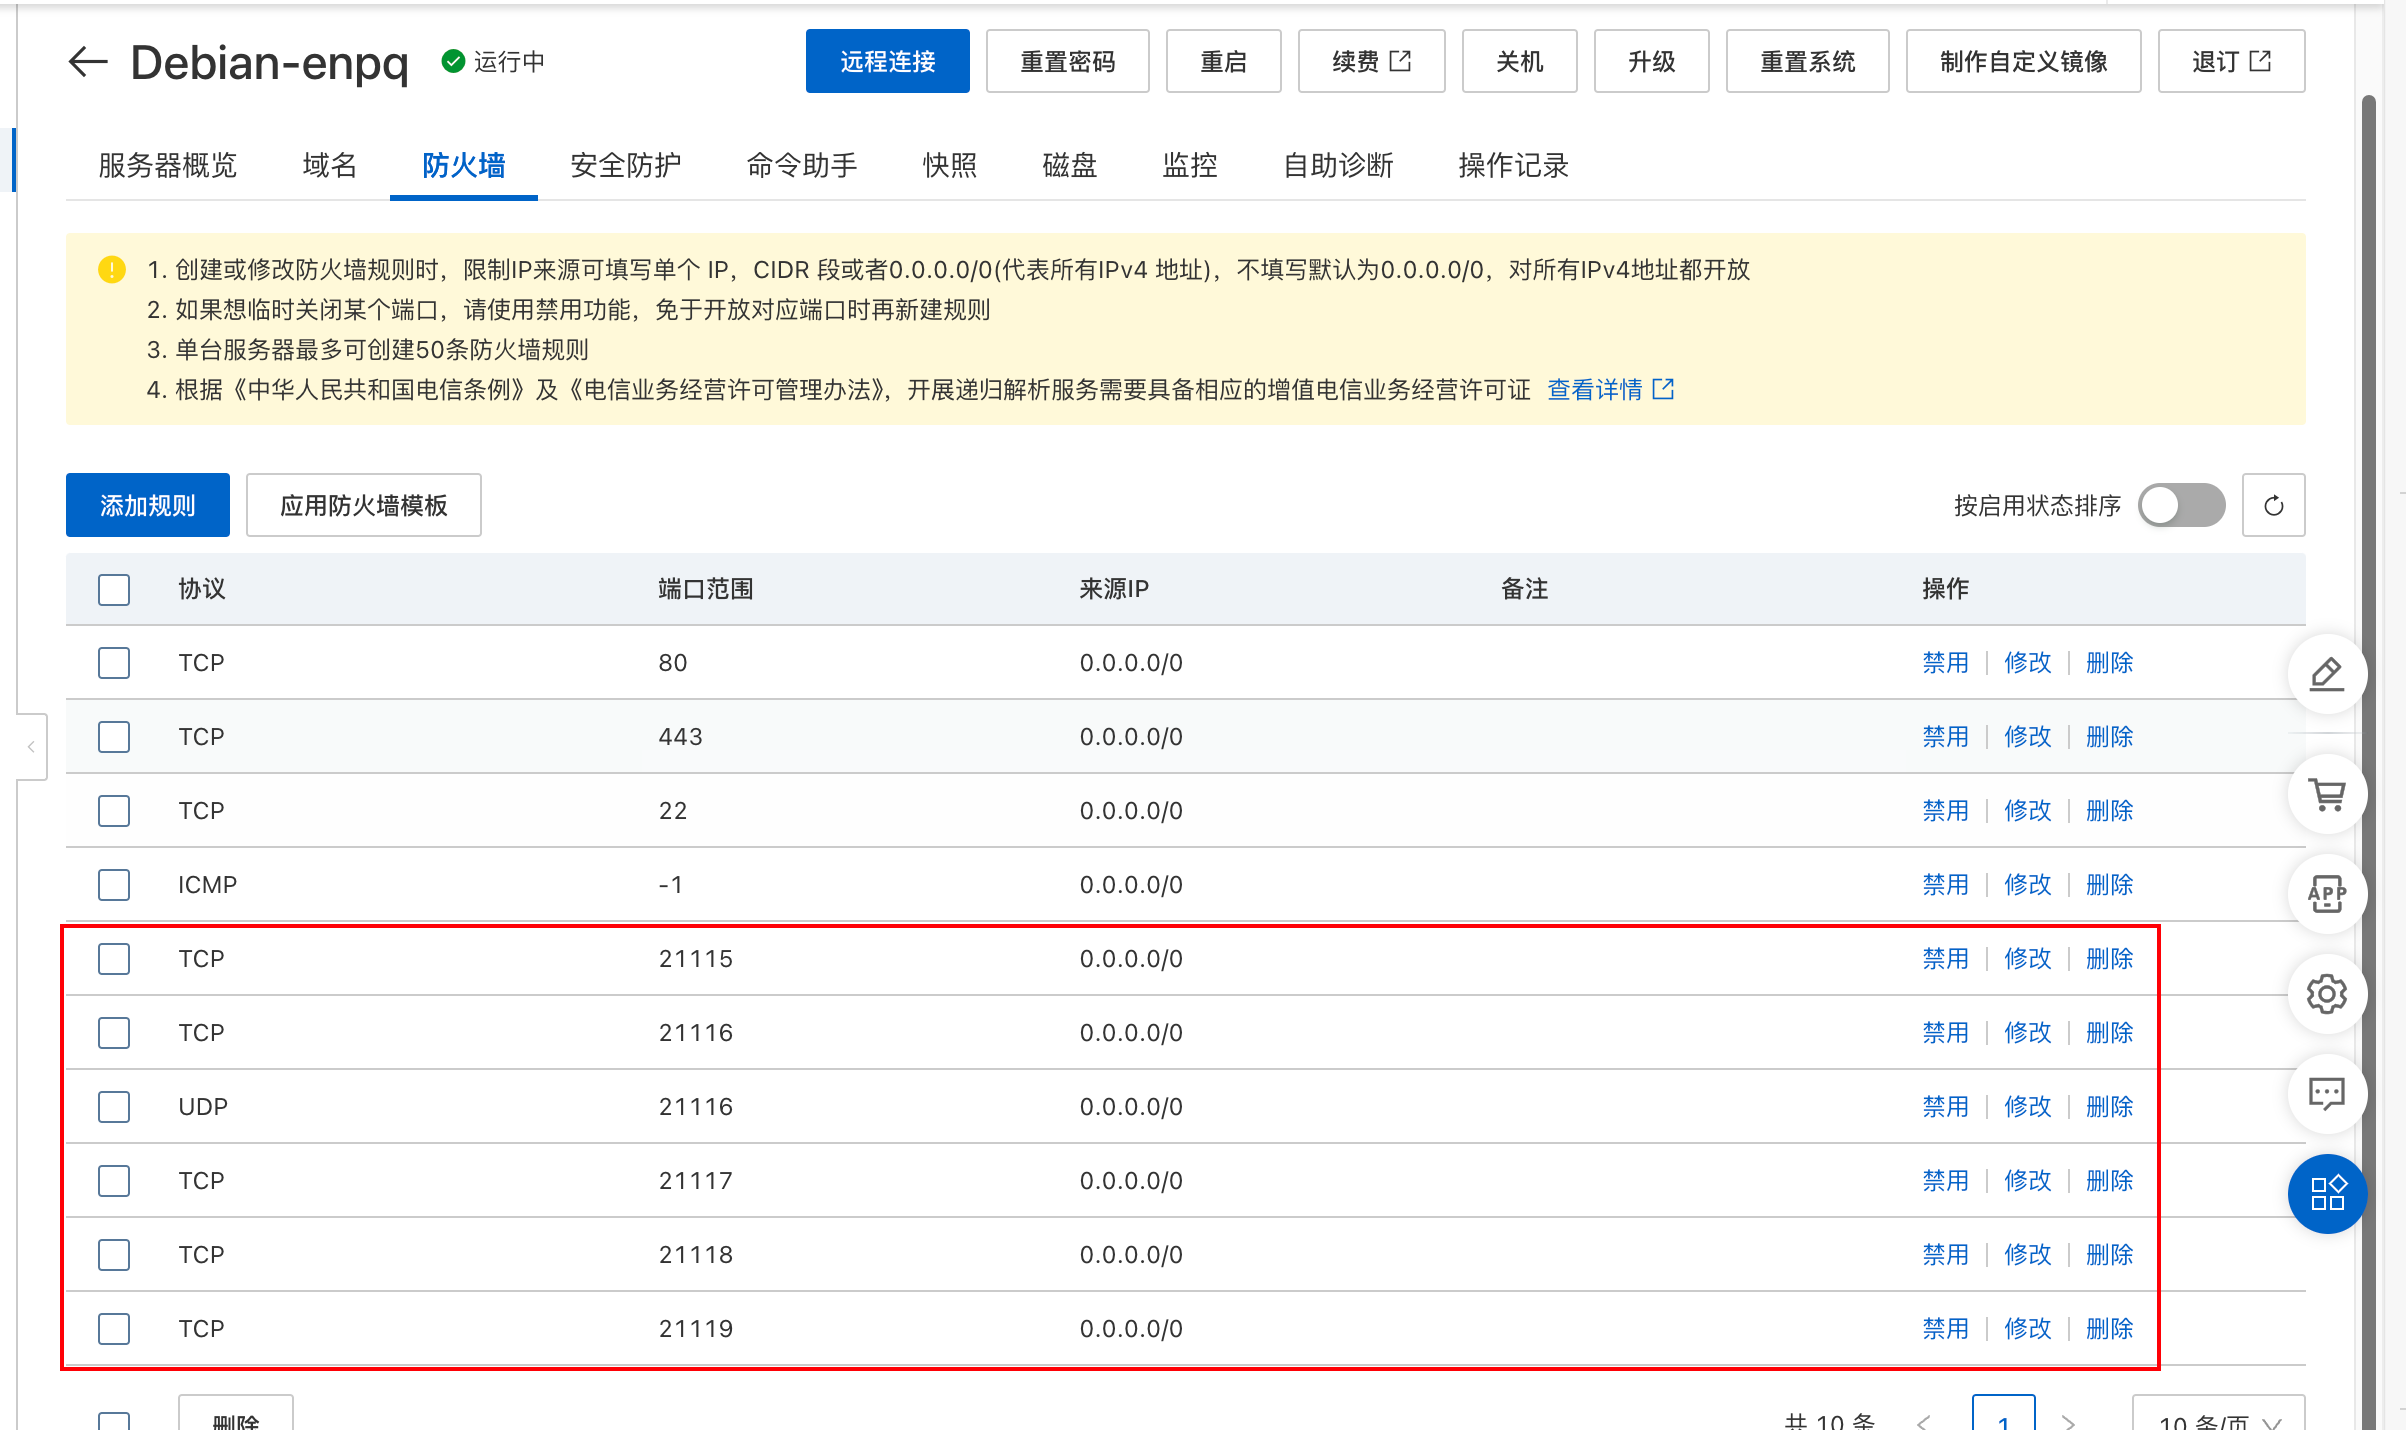Tick the checkbox for UDP 21116 rule
The height and width of the screenshot is (1430, 2406).
coord(114,1107)
